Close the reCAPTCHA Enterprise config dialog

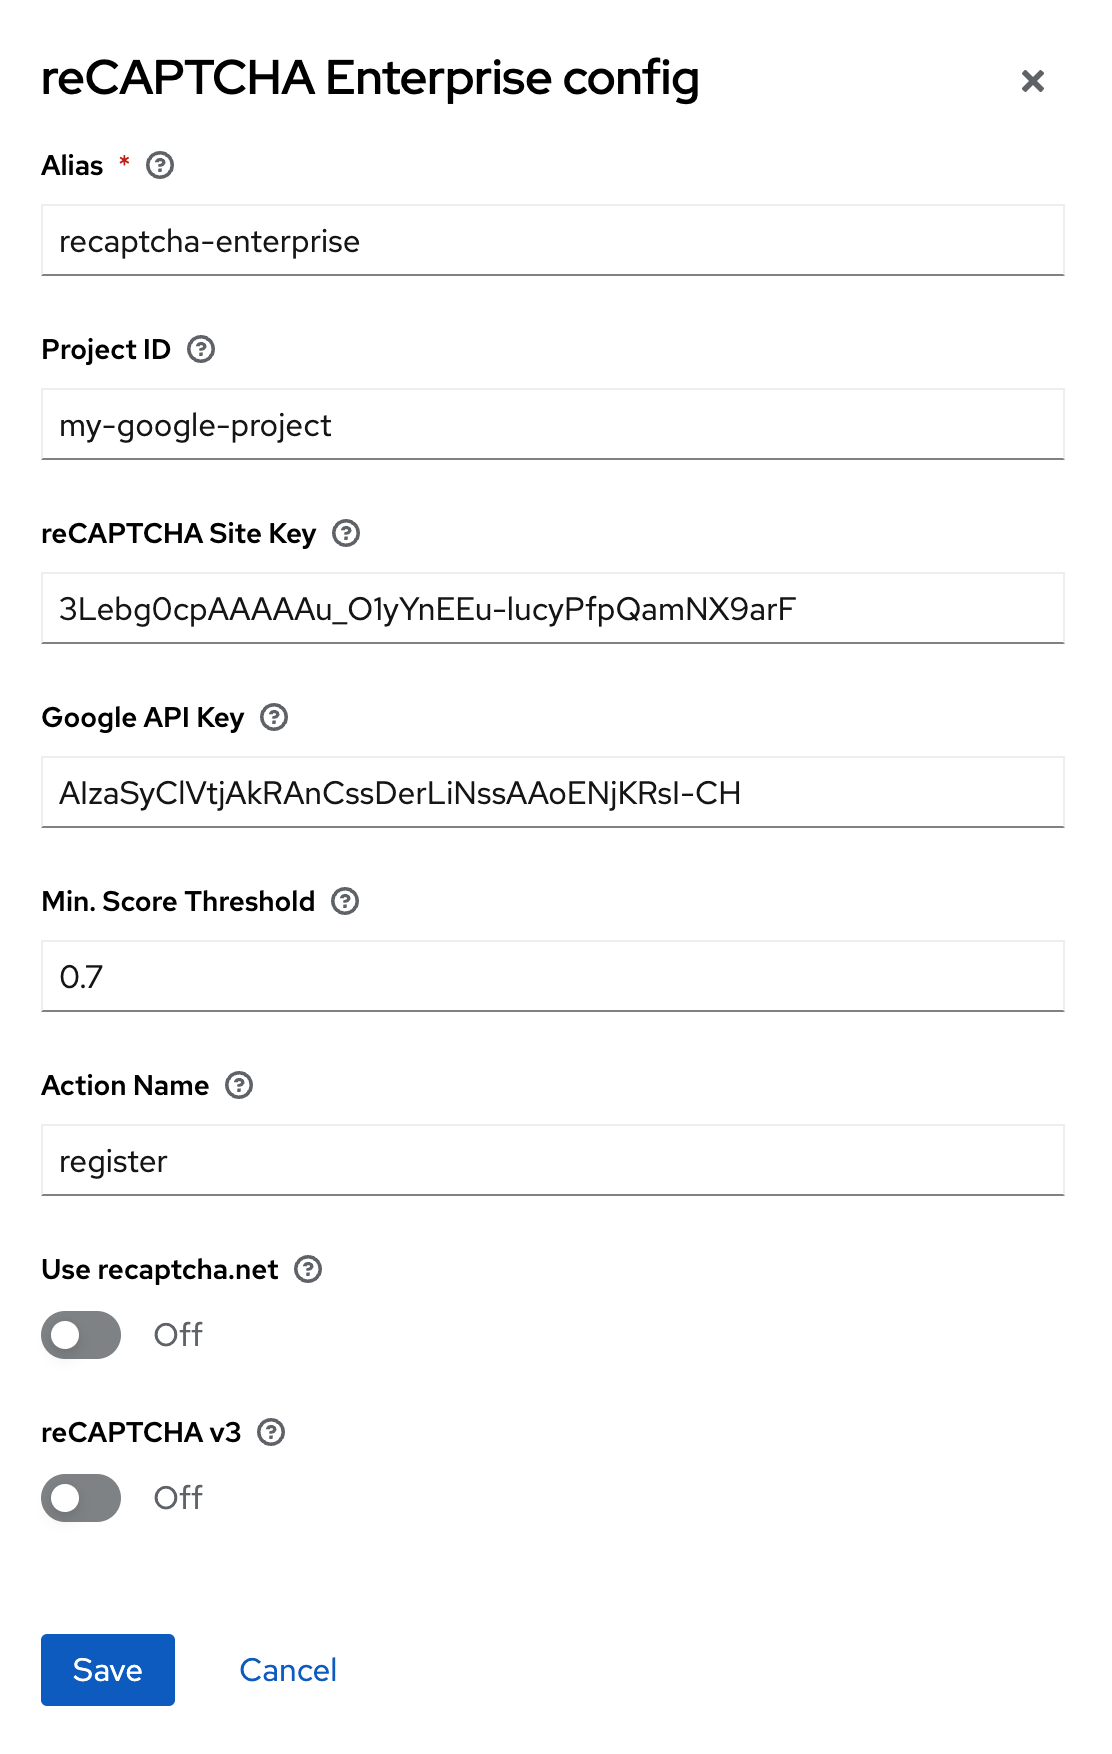pos(1034,80)
